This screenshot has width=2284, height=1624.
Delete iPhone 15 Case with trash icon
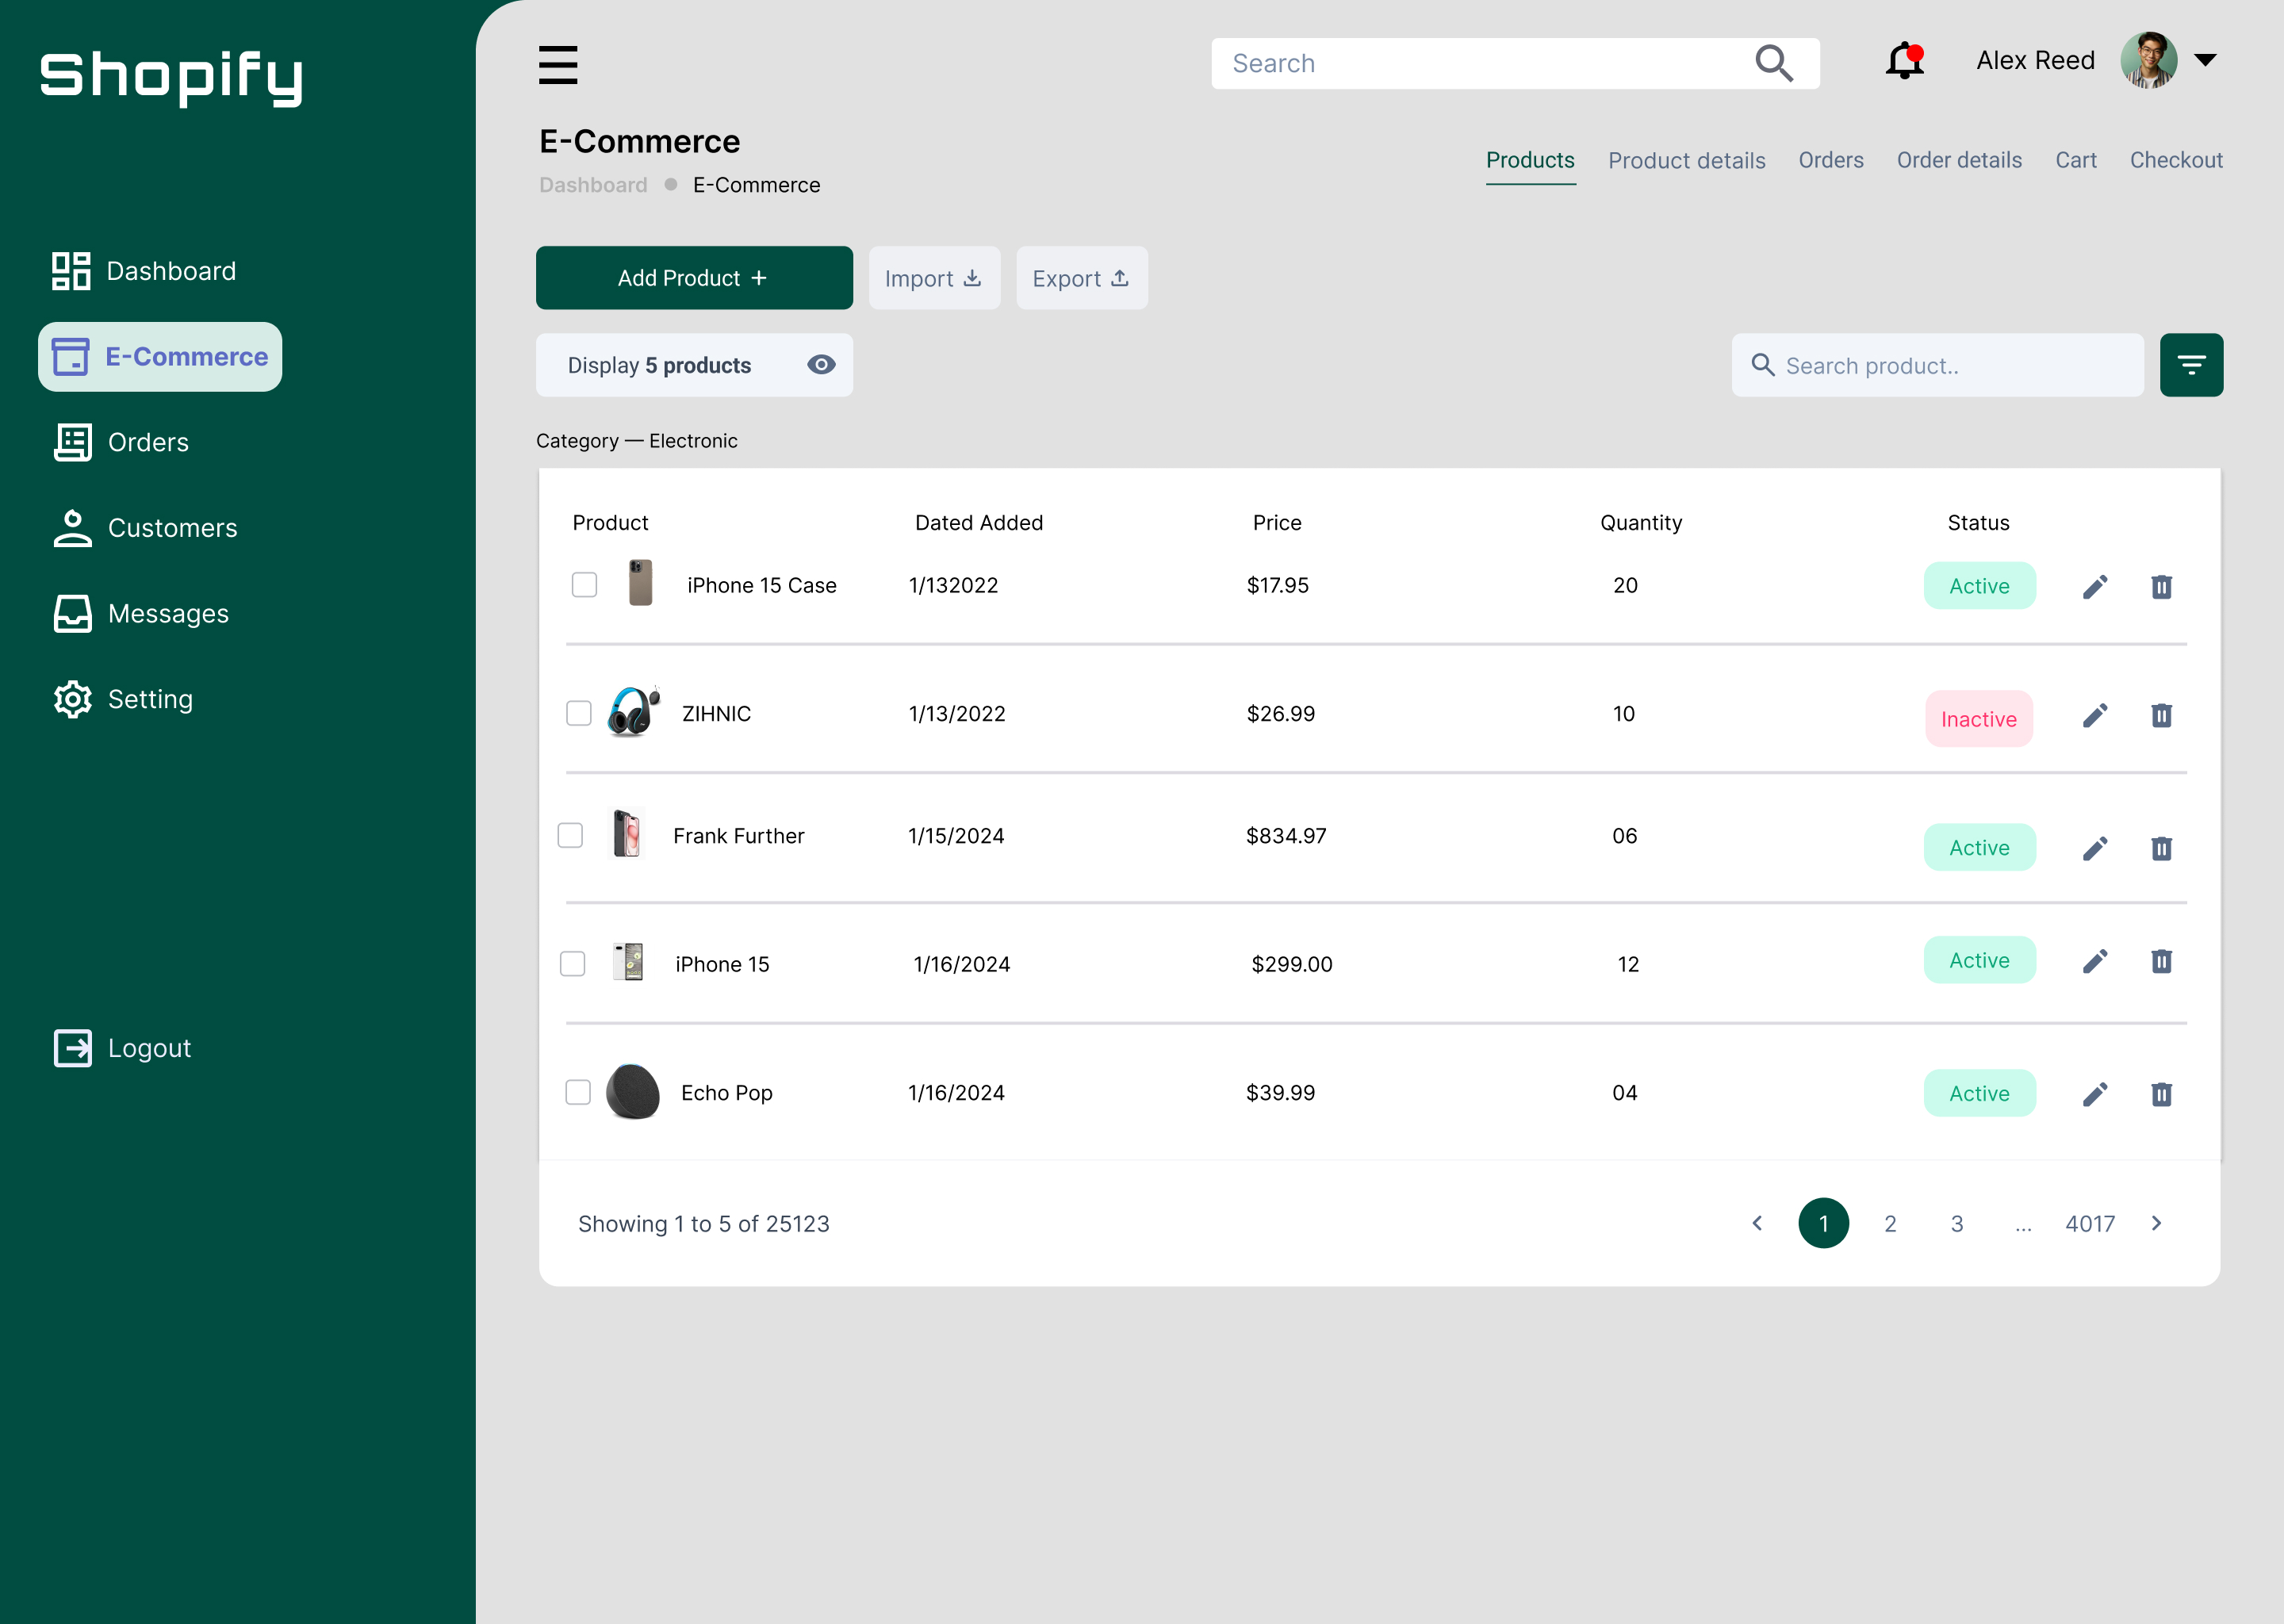click(x=2161, y=587)
